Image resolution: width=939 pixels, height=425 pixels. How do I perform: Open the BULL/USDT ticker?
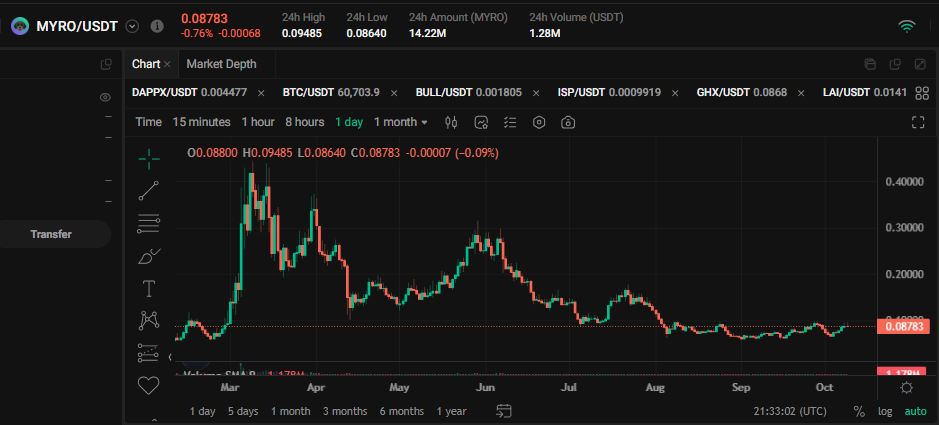[x=468, y=93]
